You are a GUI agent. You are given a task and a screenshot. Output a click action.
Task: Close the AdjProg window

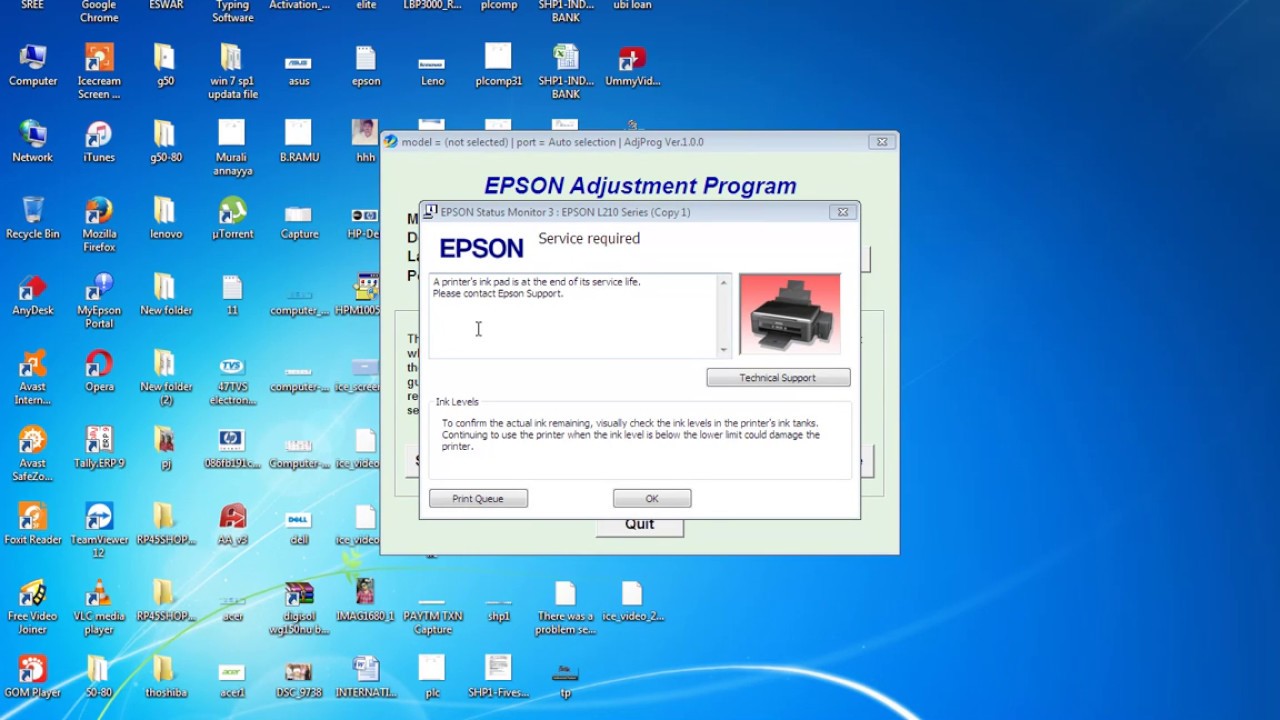(882, 142)
